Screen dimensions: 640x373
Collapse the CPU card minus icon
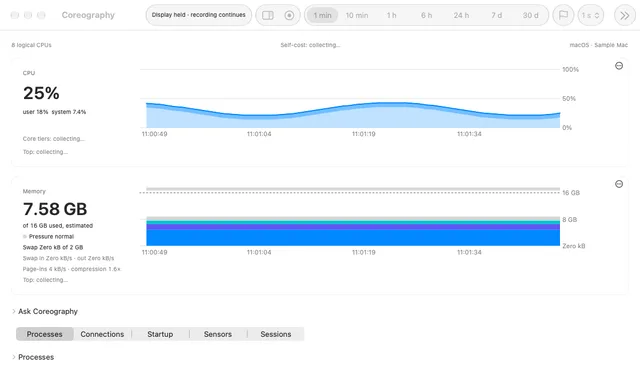pyautogui.click(x=619, y=66)
